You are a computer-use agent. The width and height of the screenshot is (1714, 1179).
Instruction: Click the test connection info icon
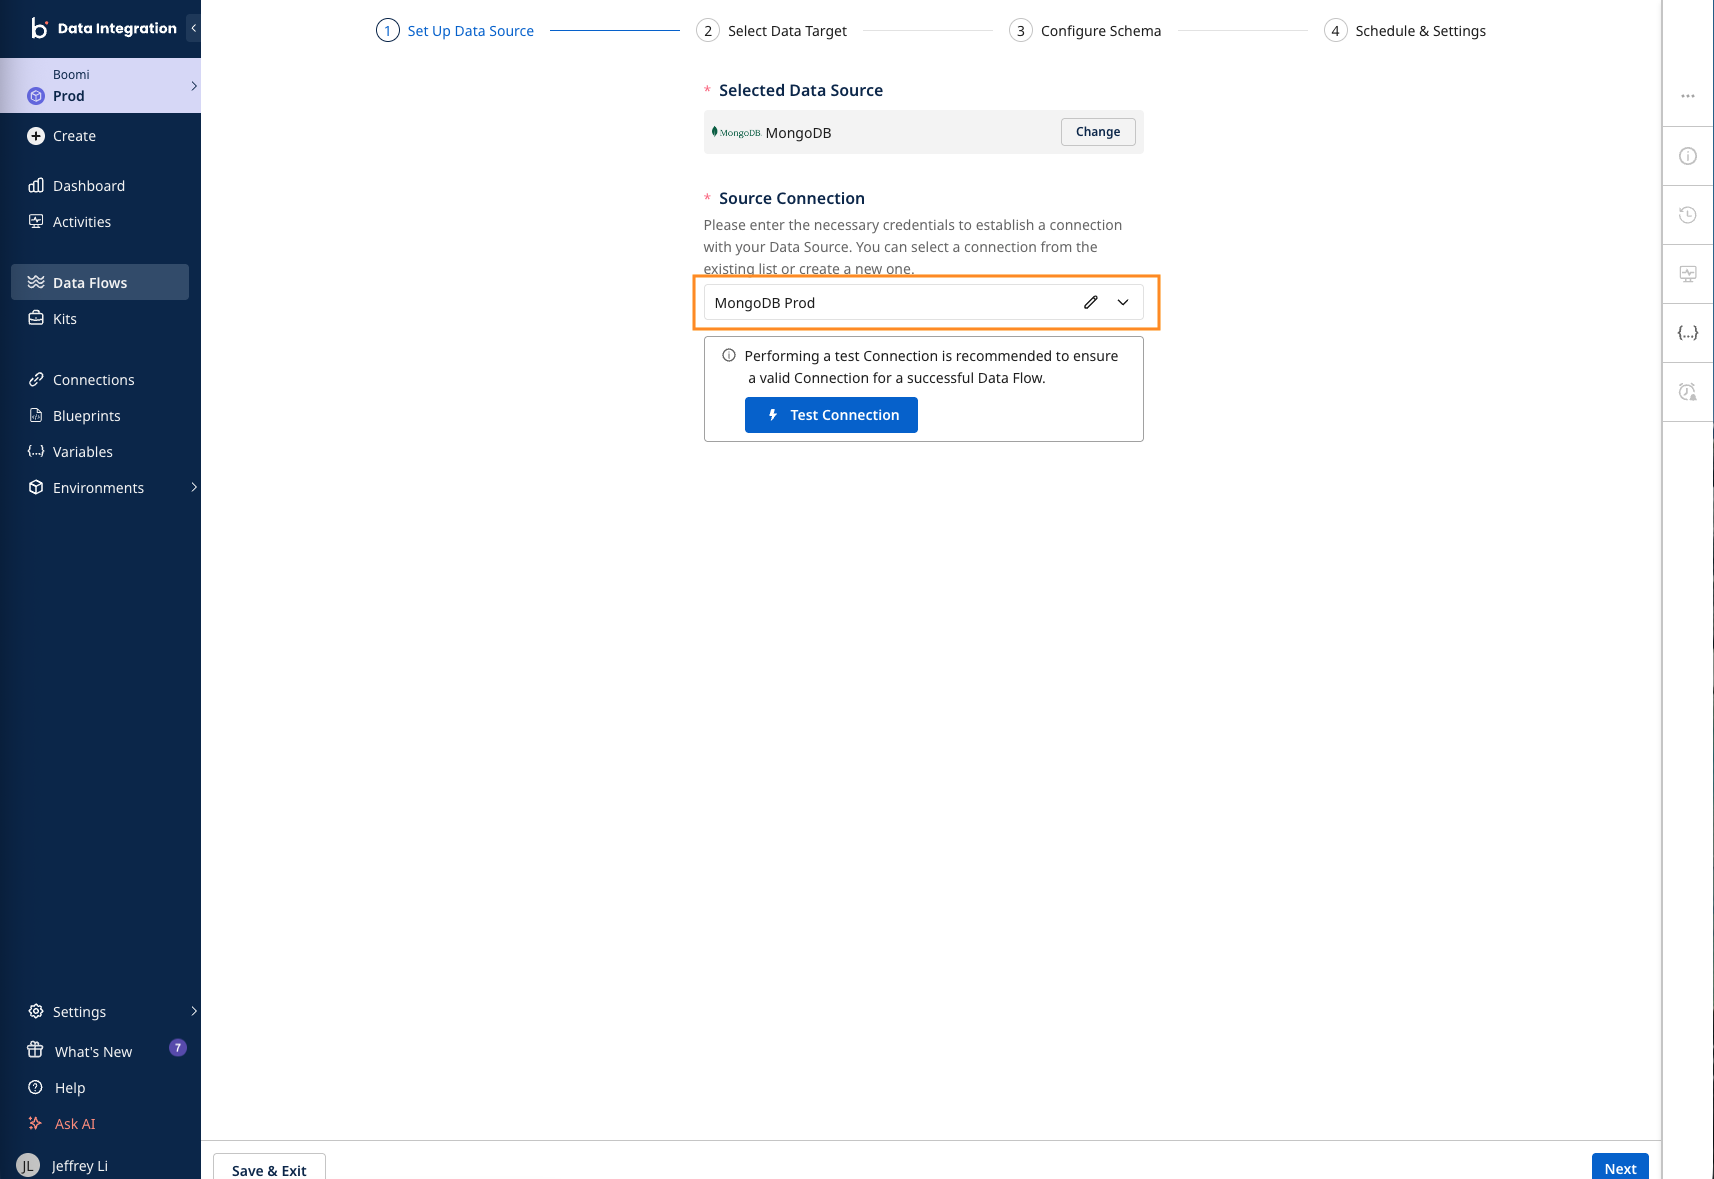coord(729,355)
